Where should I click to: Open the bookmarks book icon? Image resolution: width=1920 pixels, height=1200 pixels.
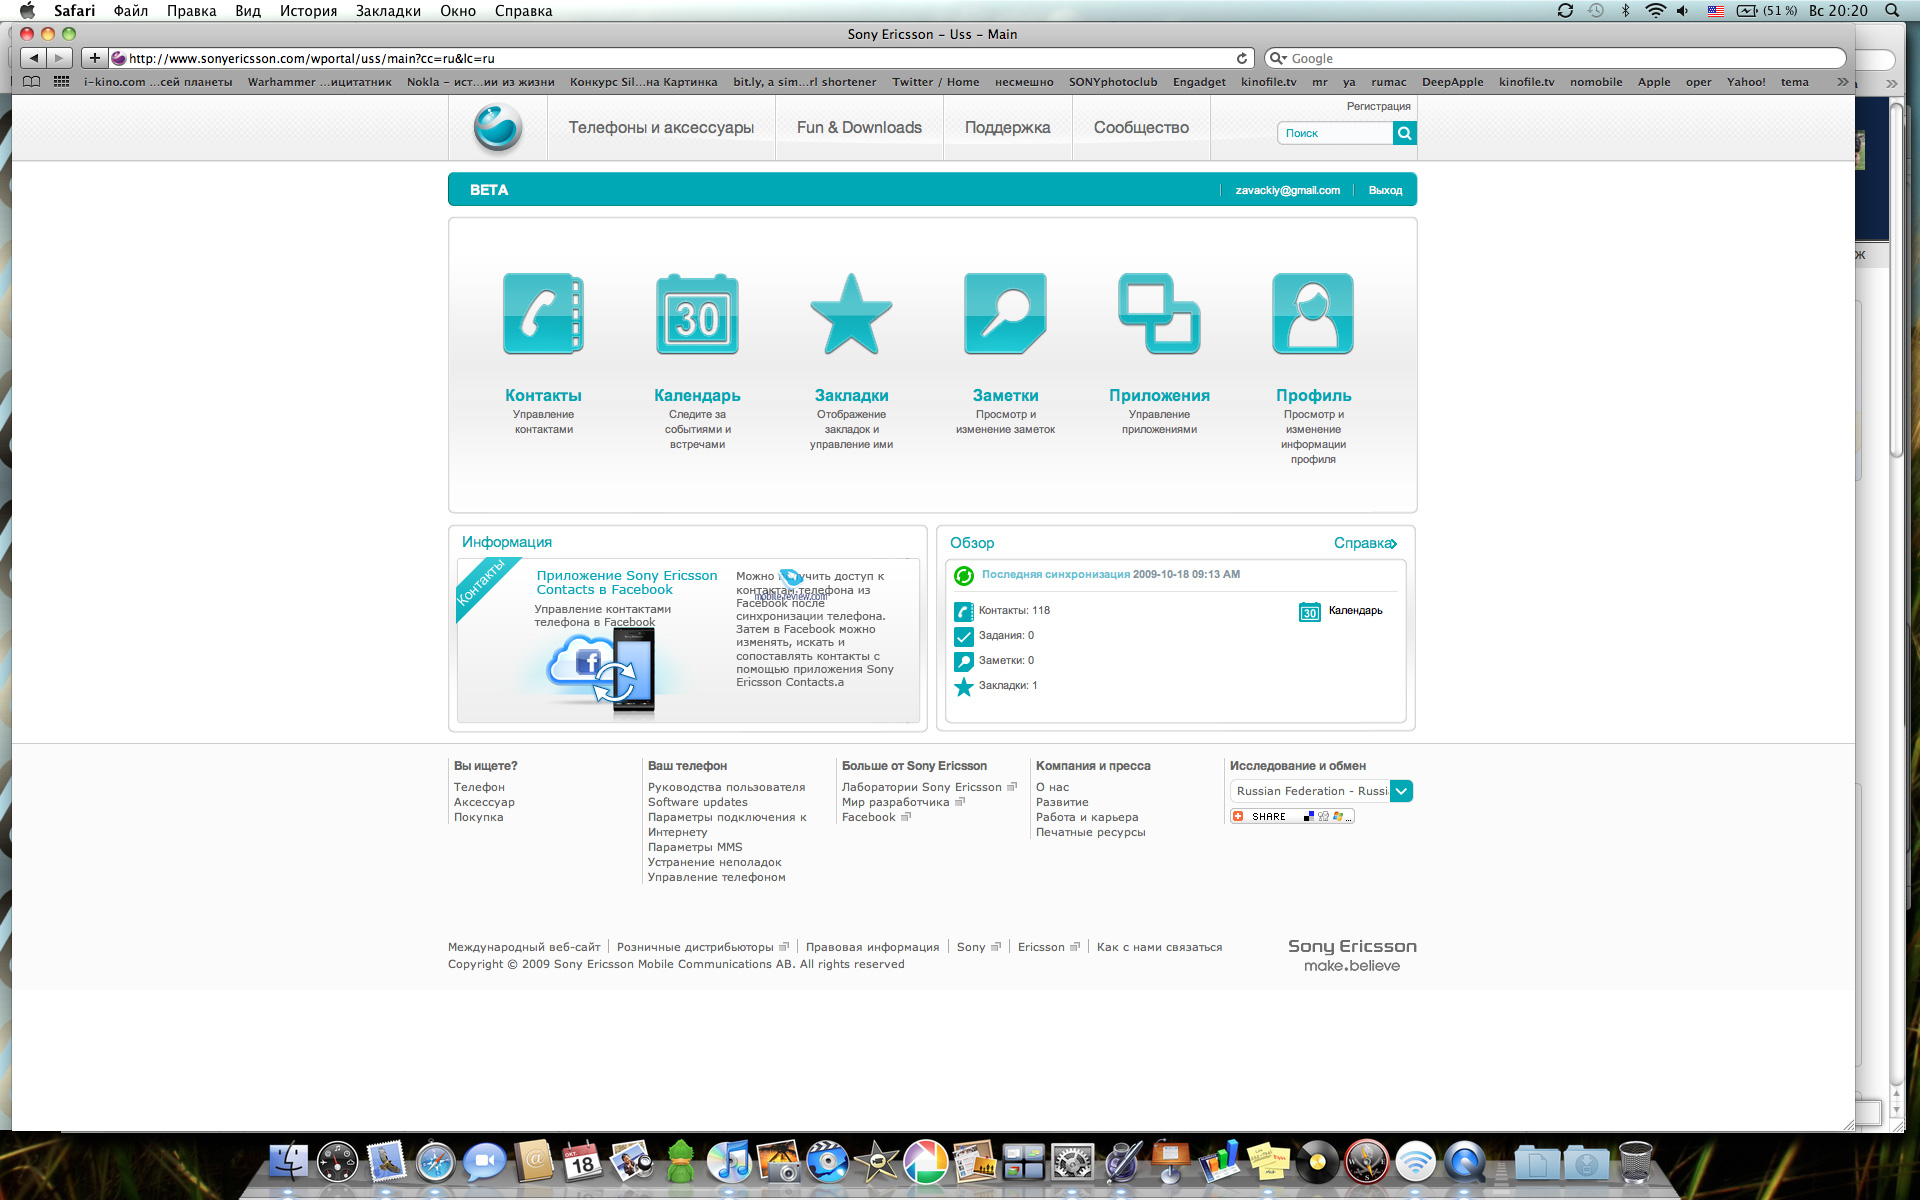(32, 82)
